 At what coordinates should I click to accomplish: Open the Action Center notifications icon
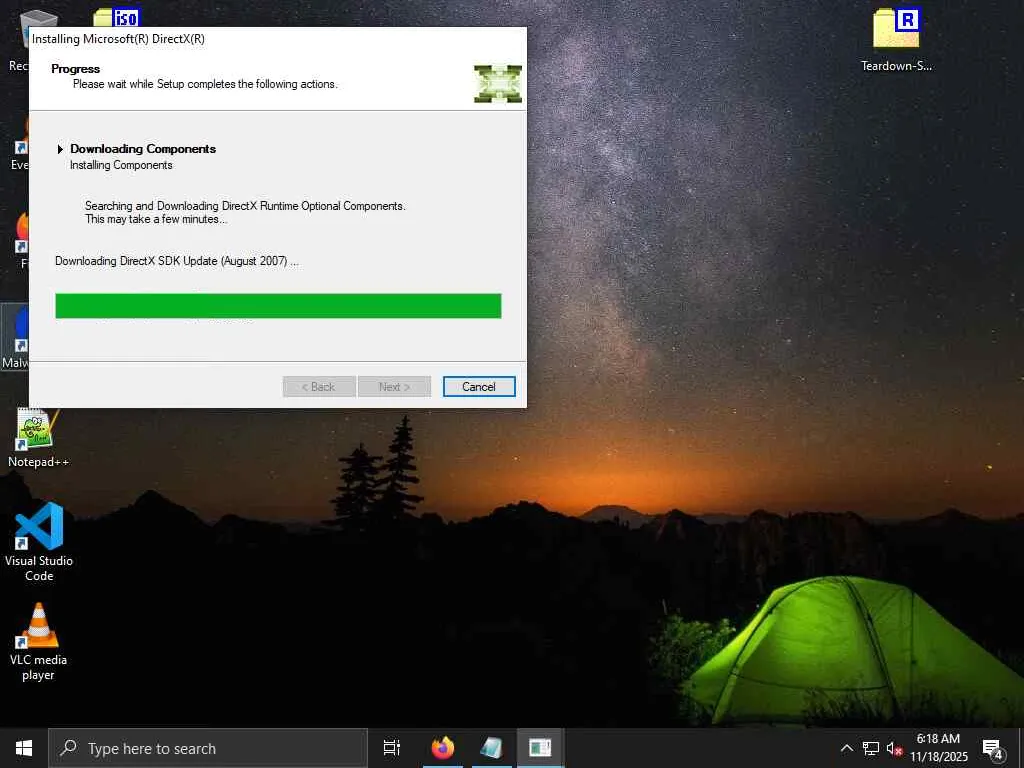(x=993, y=748)
